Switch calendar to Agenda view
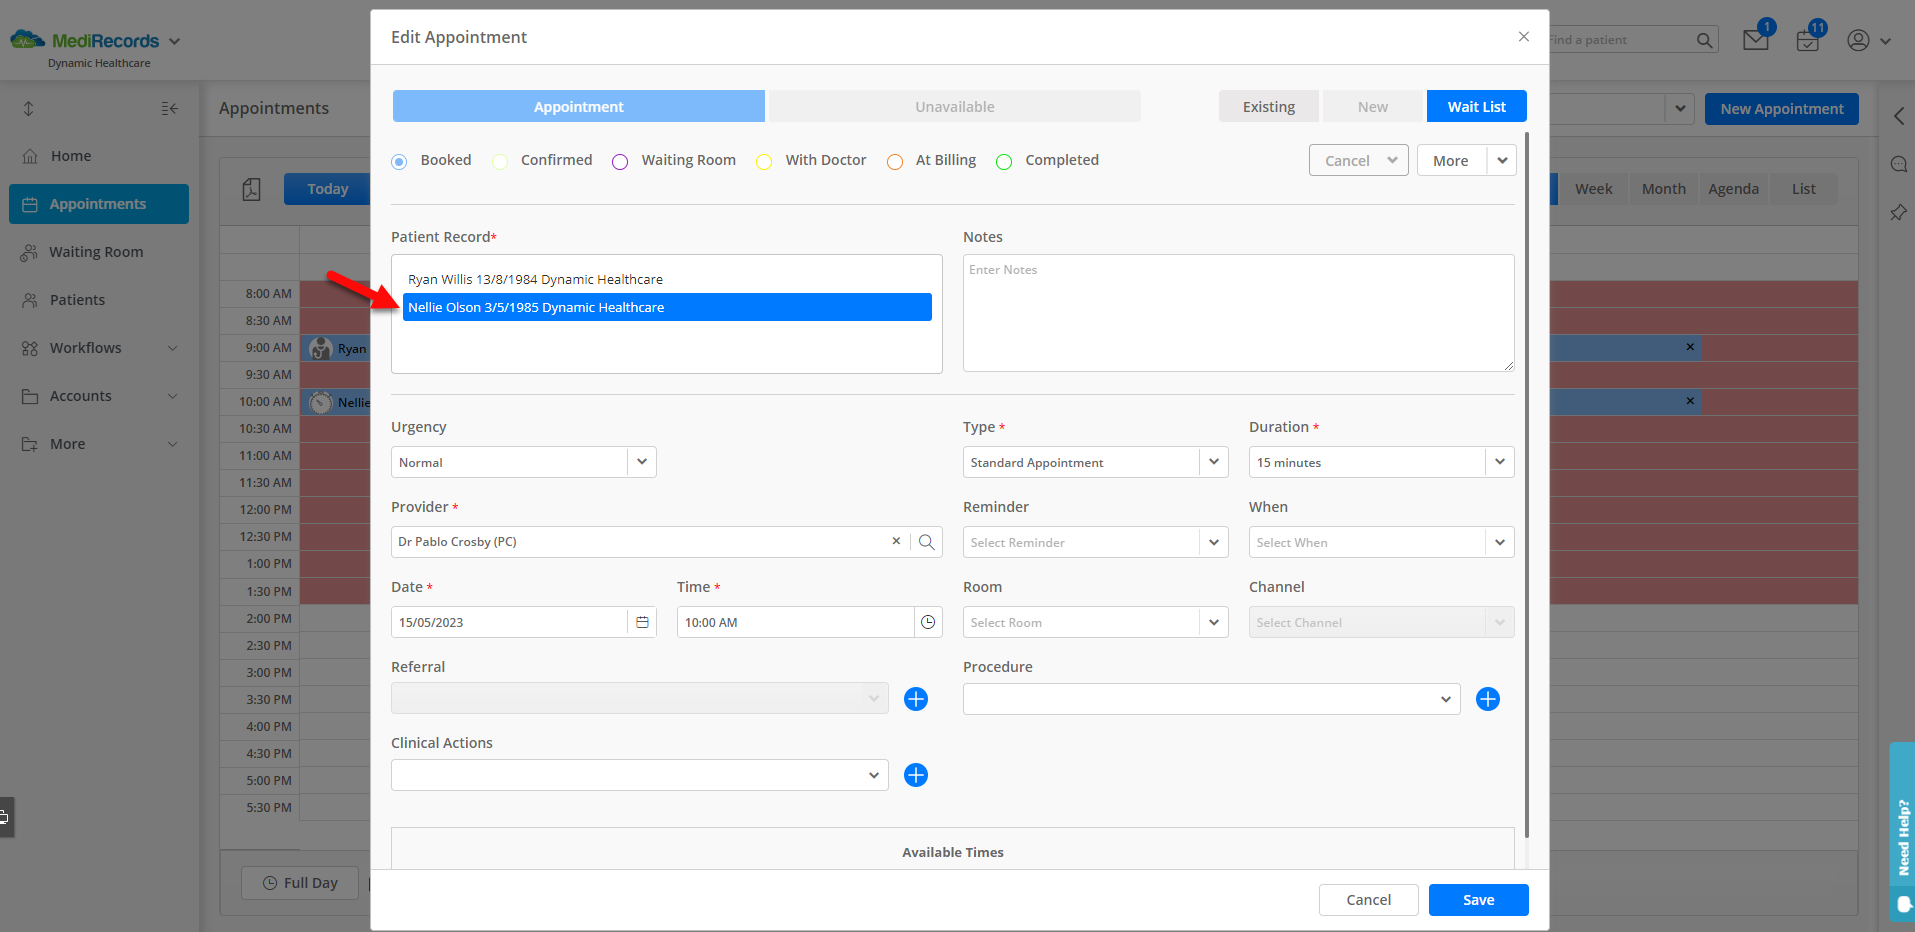Viewport: 1915px width, 932px height. 1733,189
